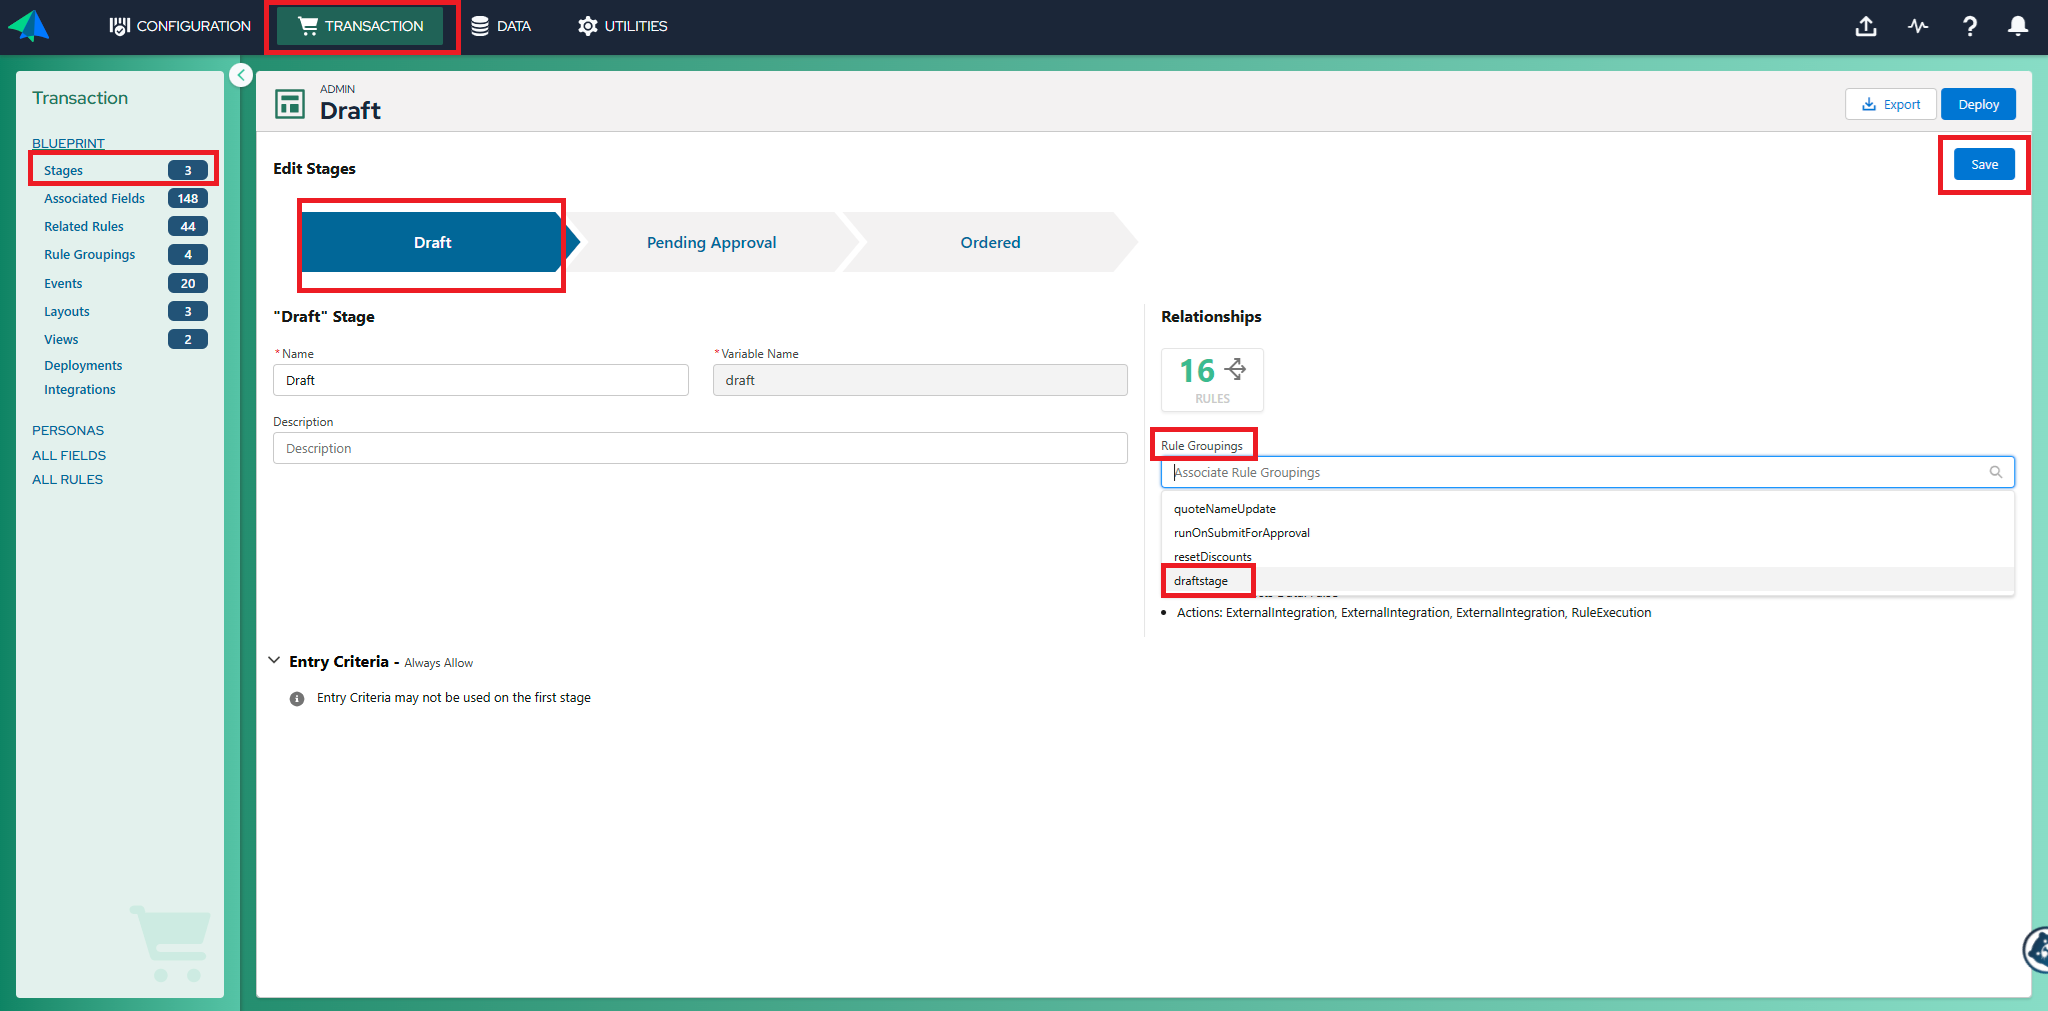The width and height of the screenshot is (2048, 1011).
Task: Click the stage Name input field
Action: (481, 380)
